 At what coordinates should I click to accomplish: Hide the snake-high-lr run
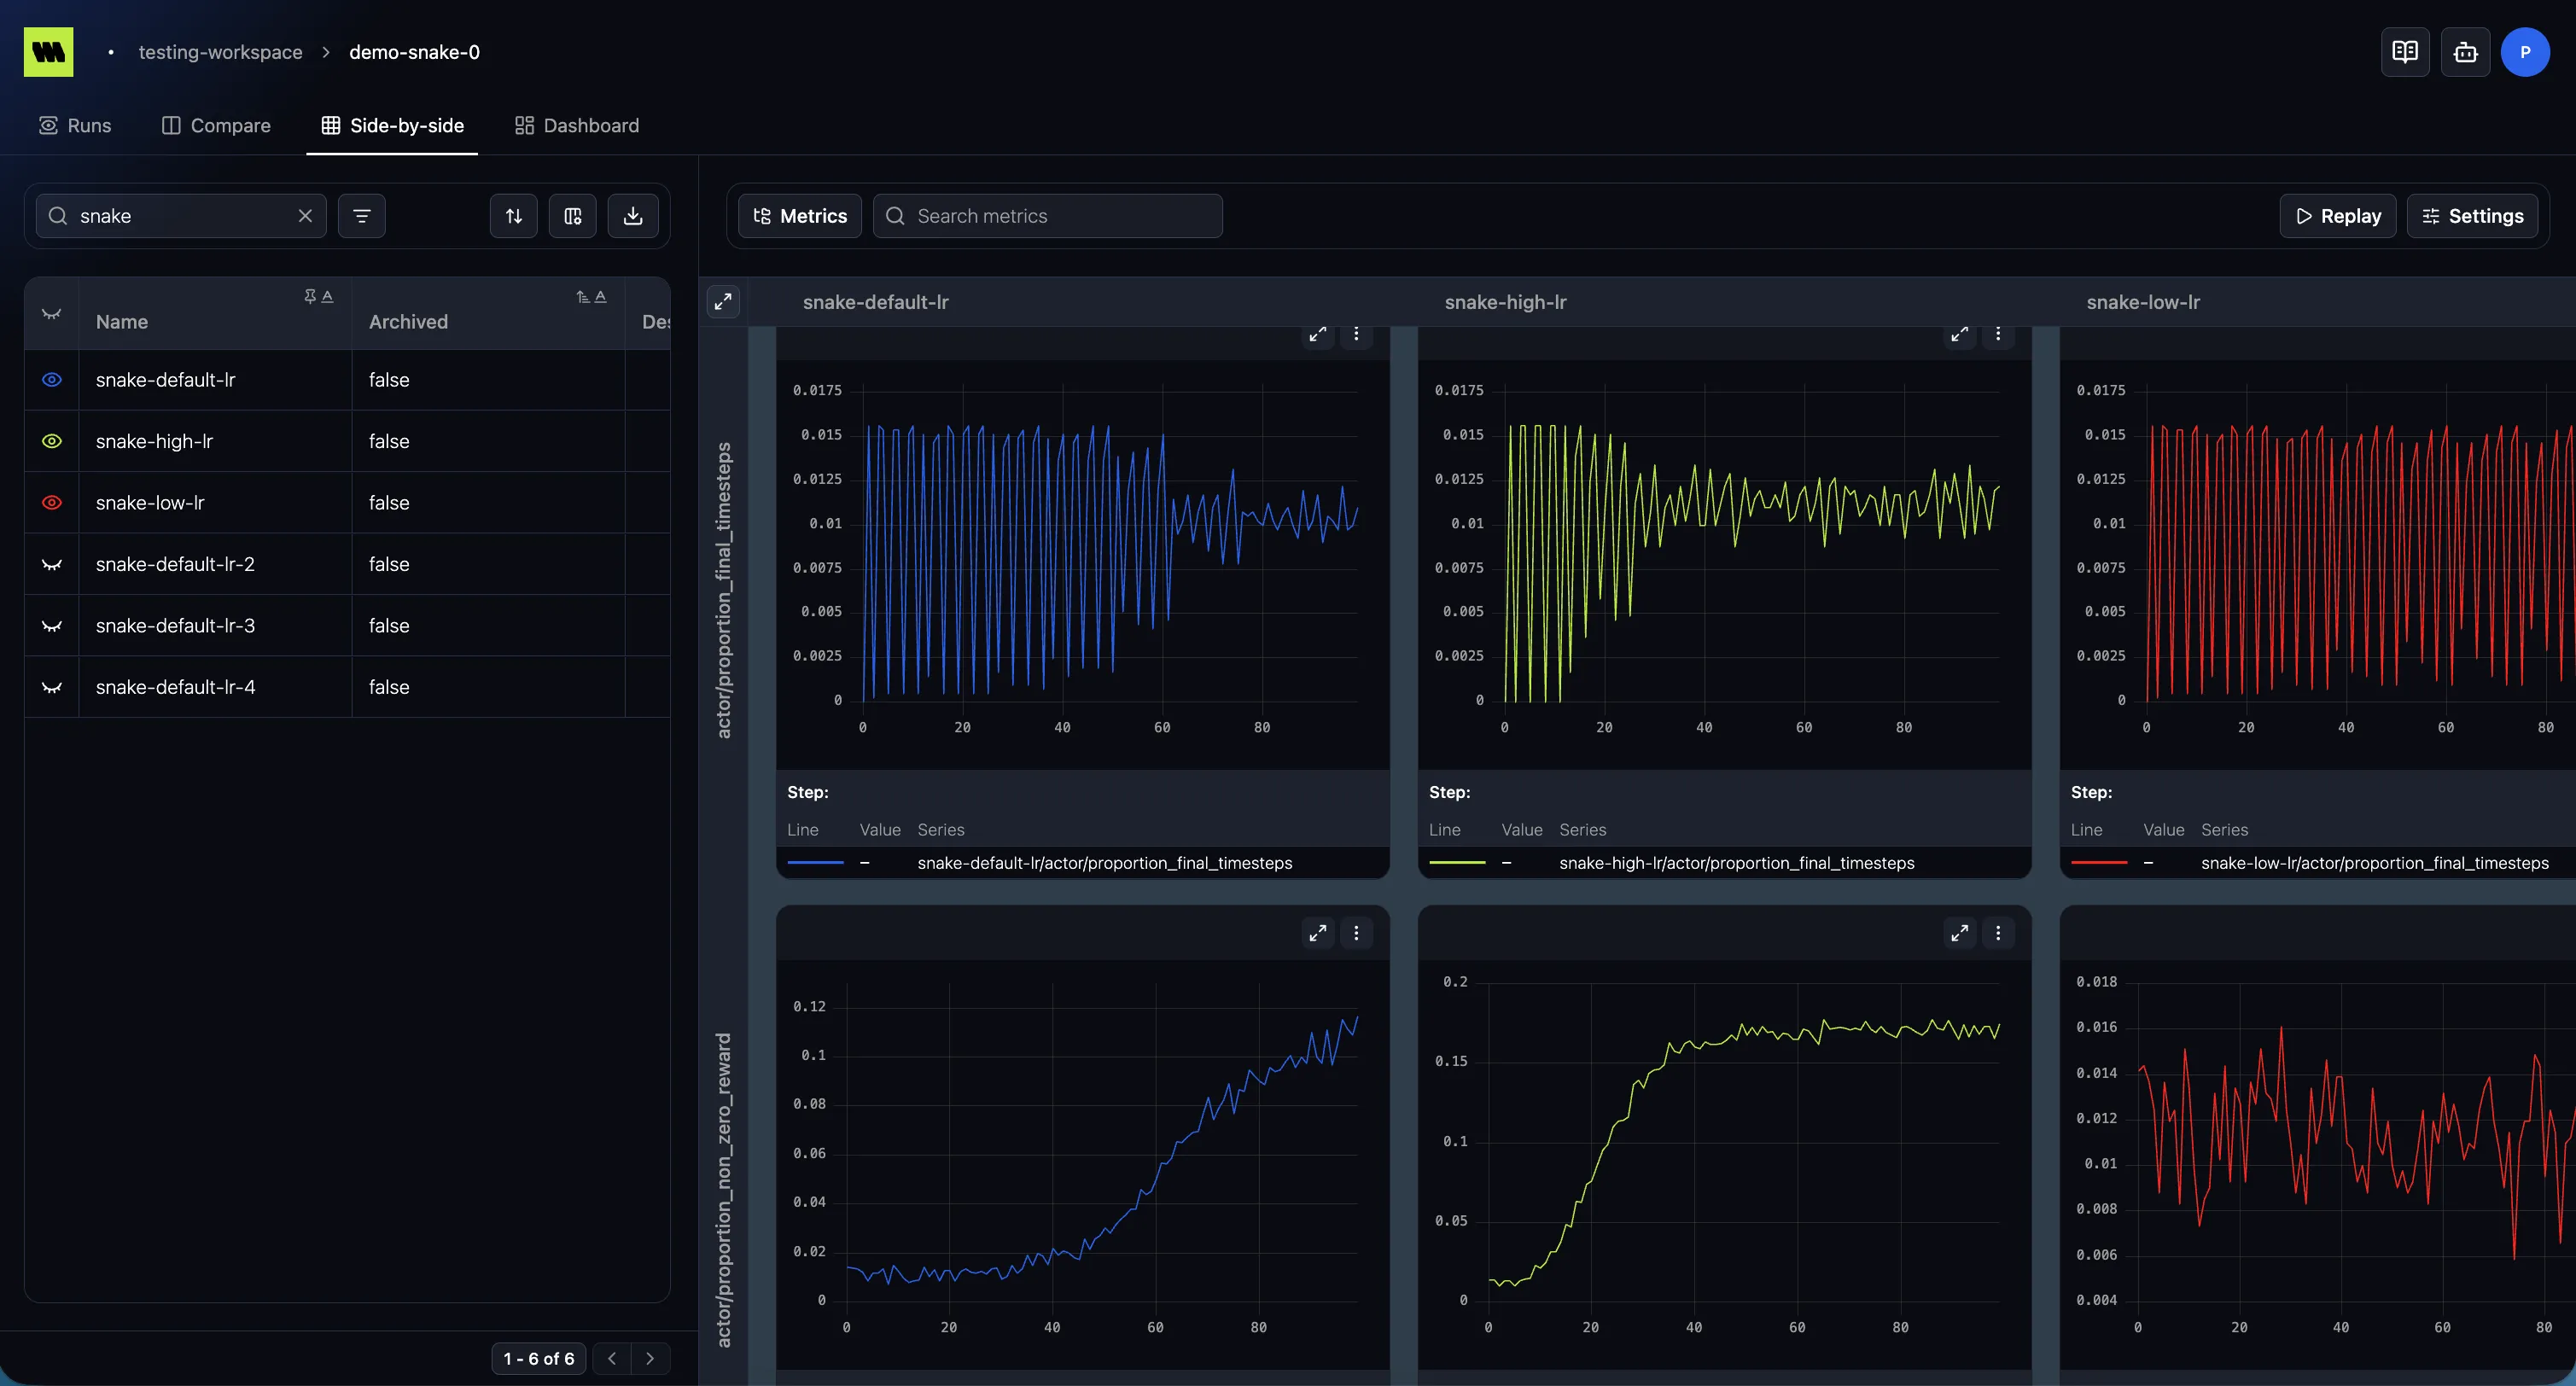coord(52,441)
